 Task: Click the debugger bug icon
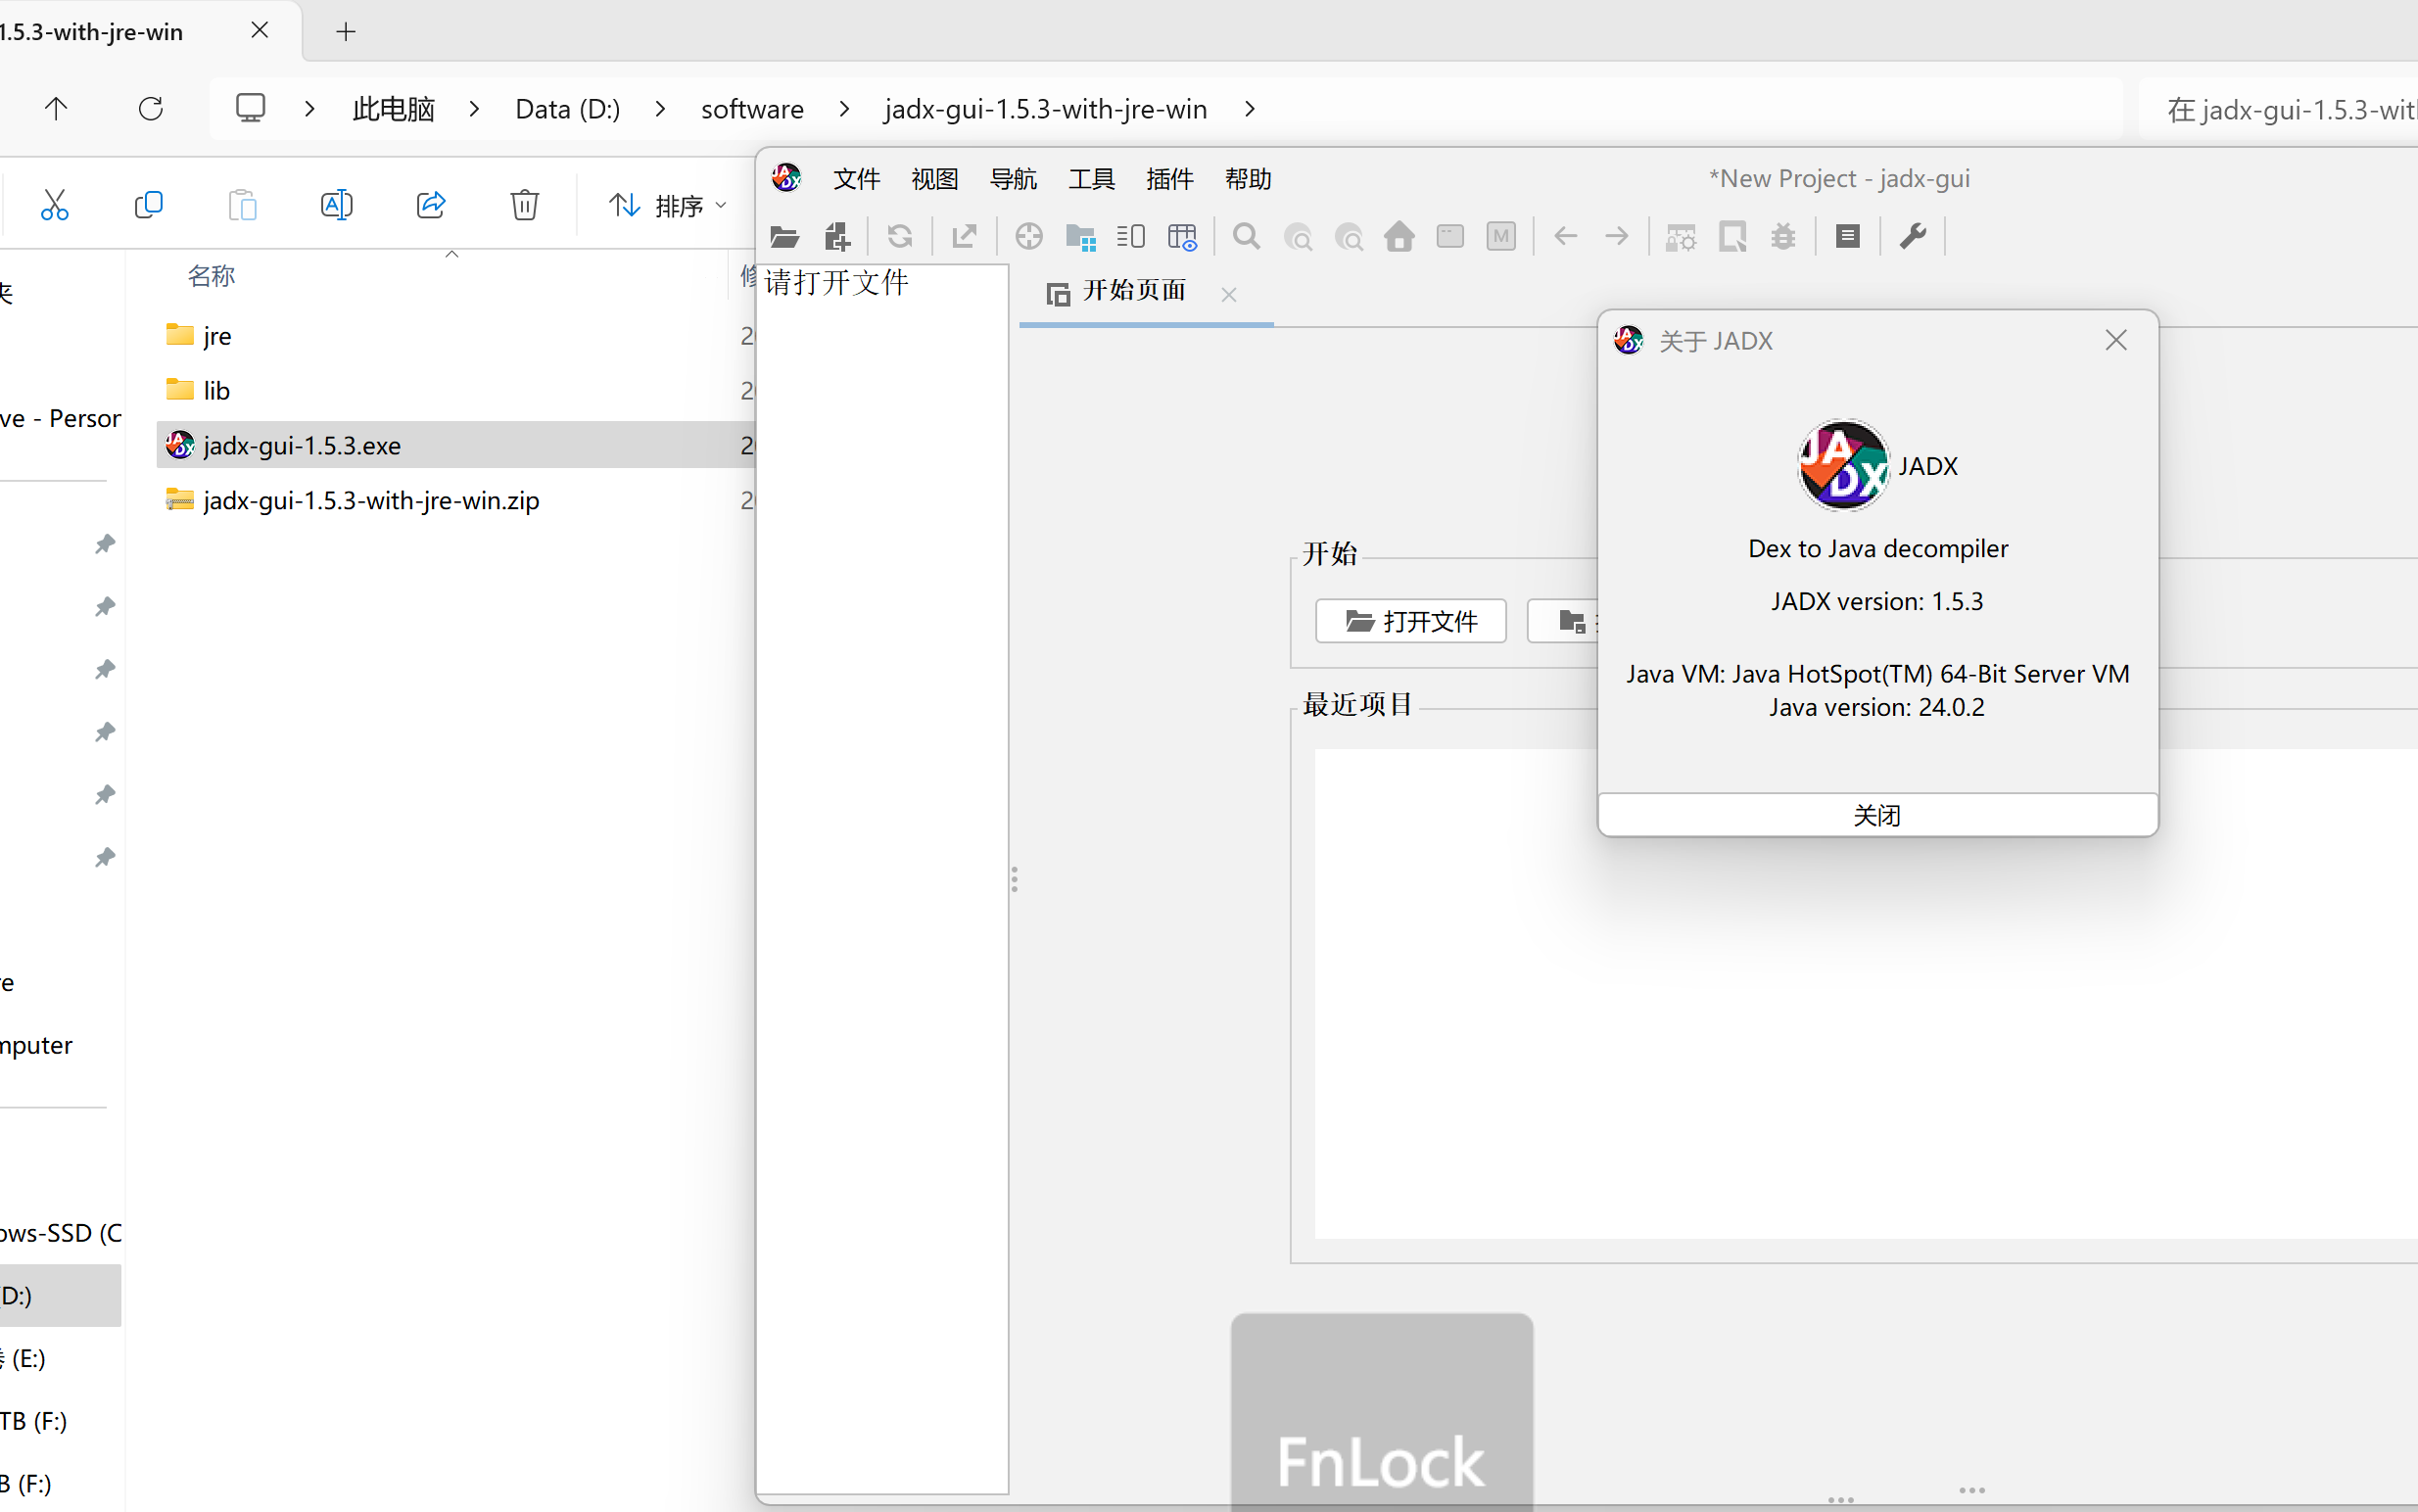coord(1783,237)
